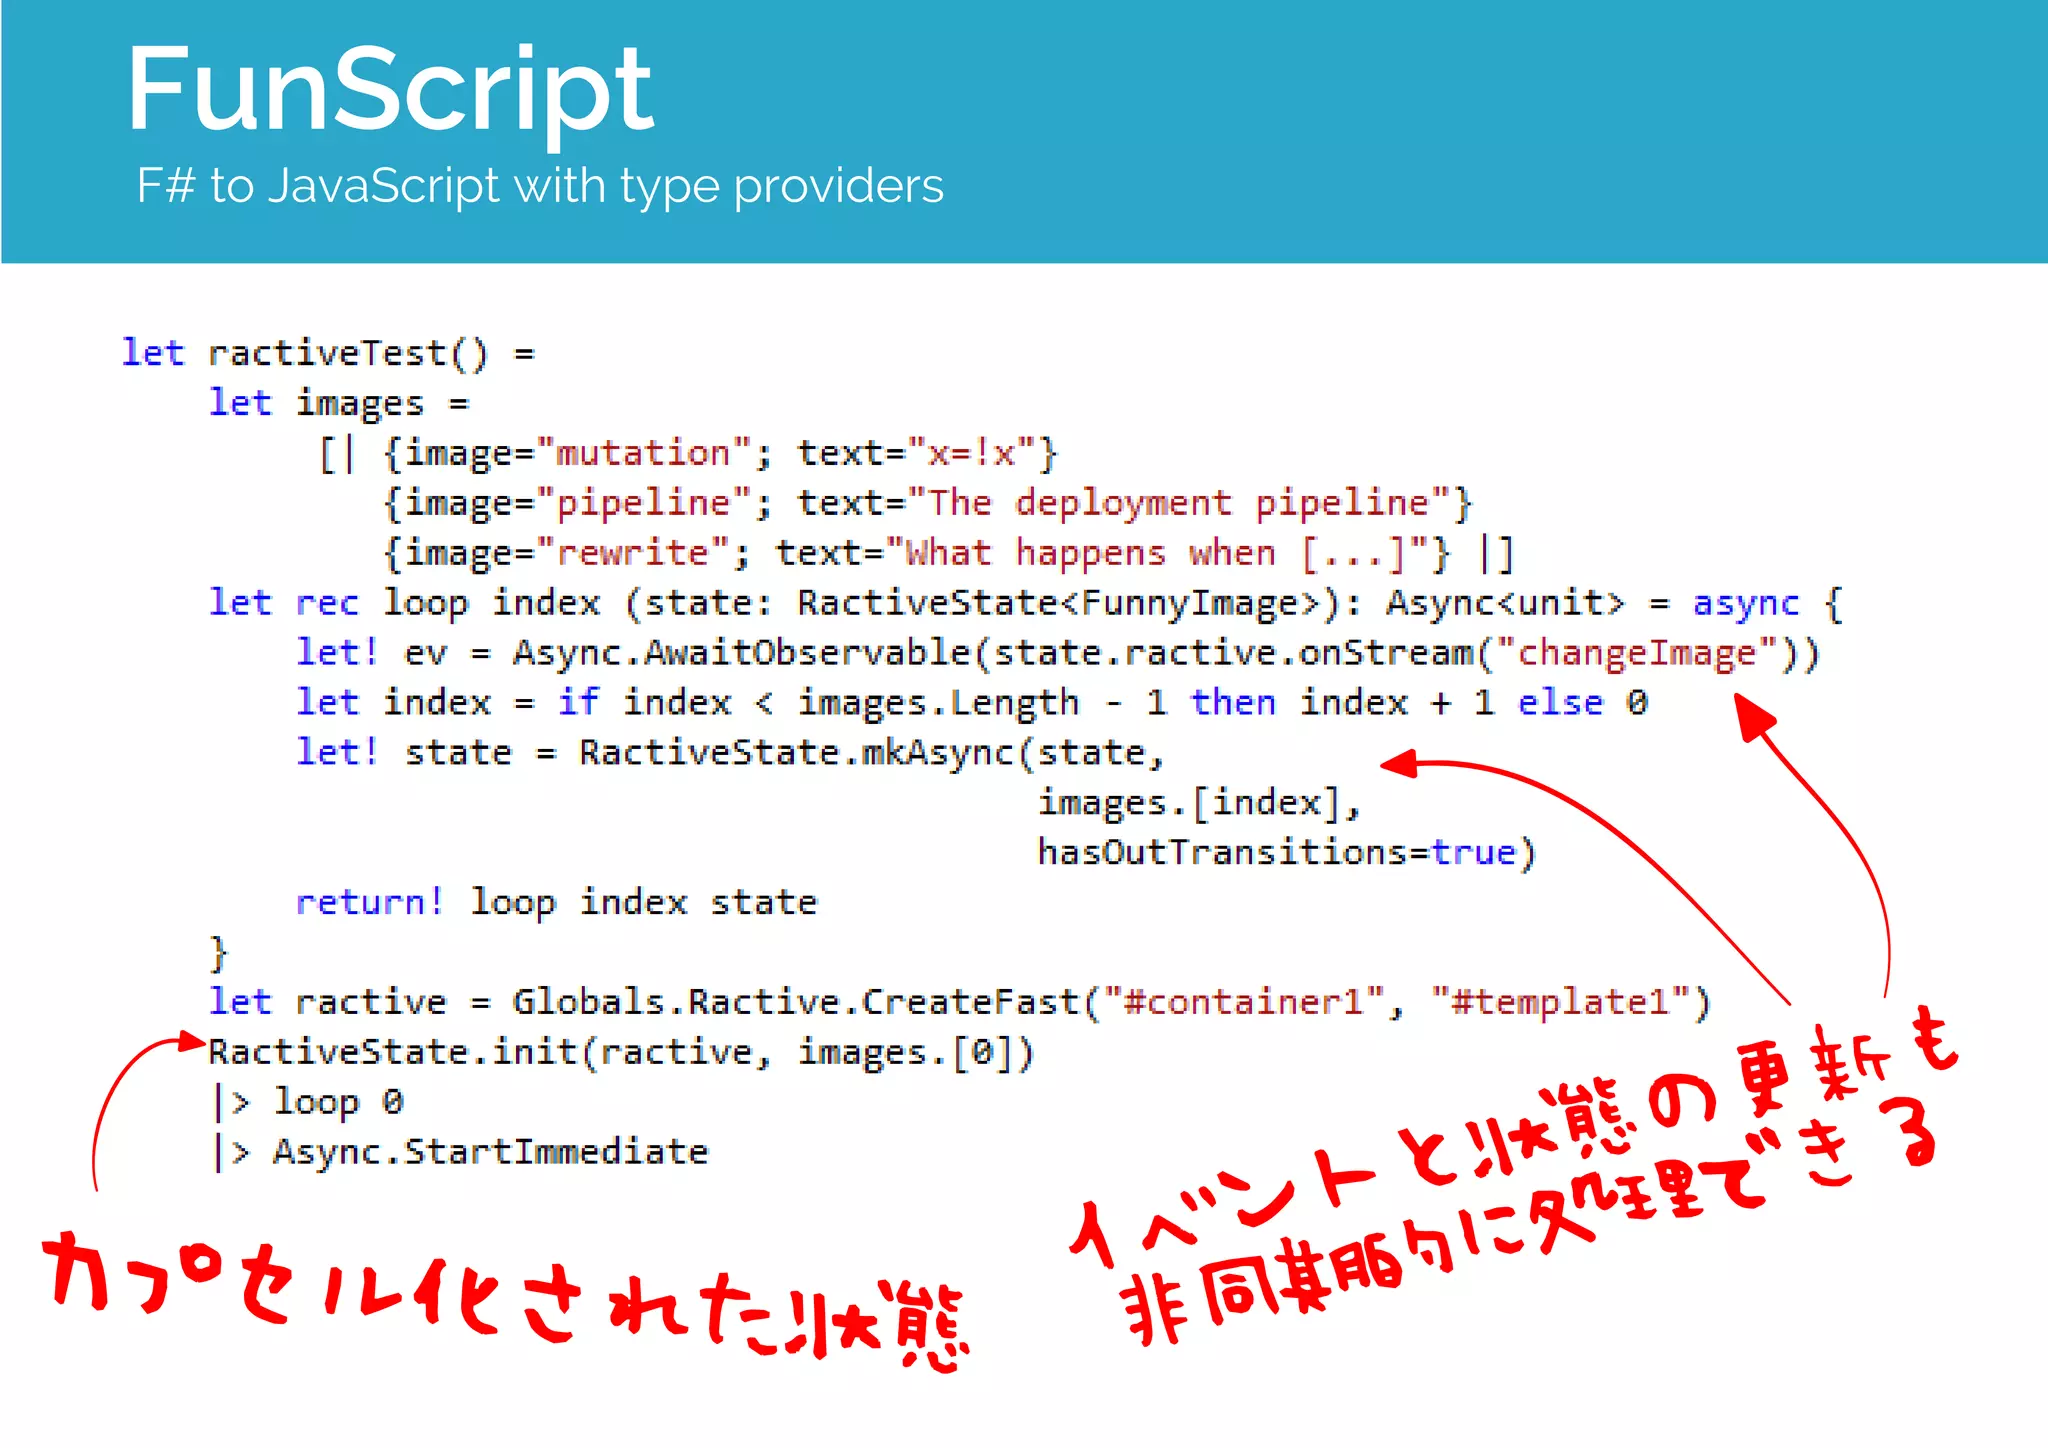Click the 'then' keyword
The width and height of the screenshot is (2048, 1448).
pyautogui.click(x=1234, y=703)
